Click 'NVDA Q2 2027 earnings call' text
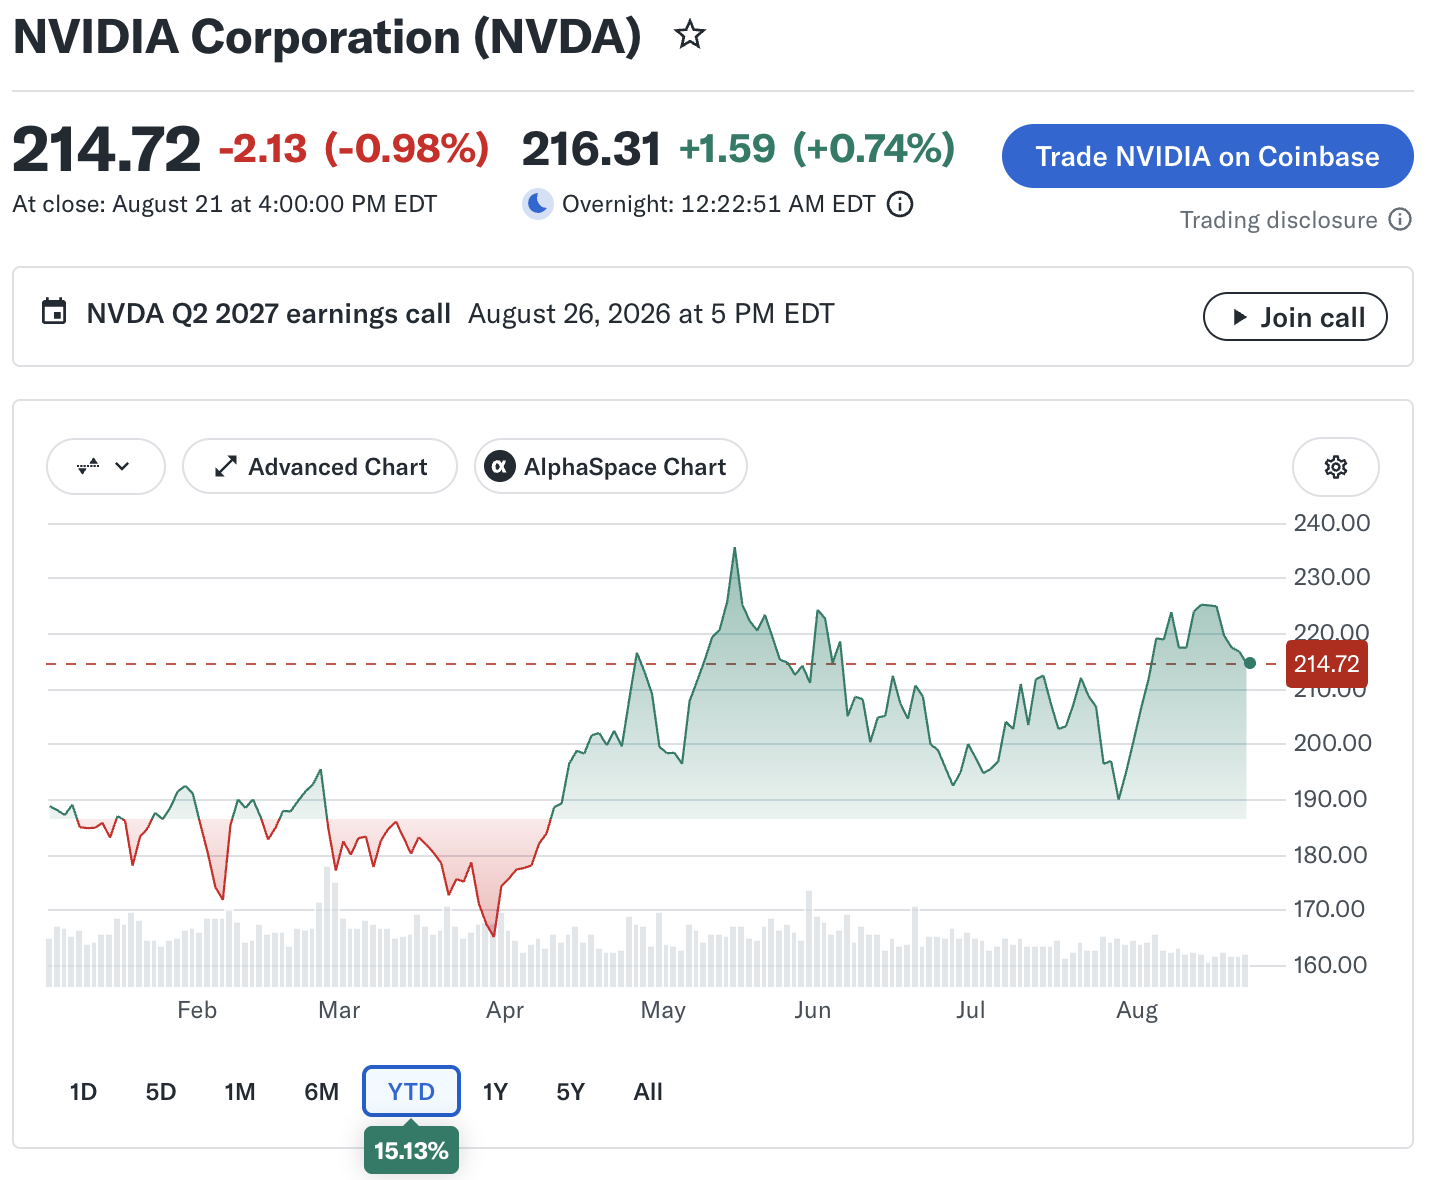 click(x=269, y=314)
